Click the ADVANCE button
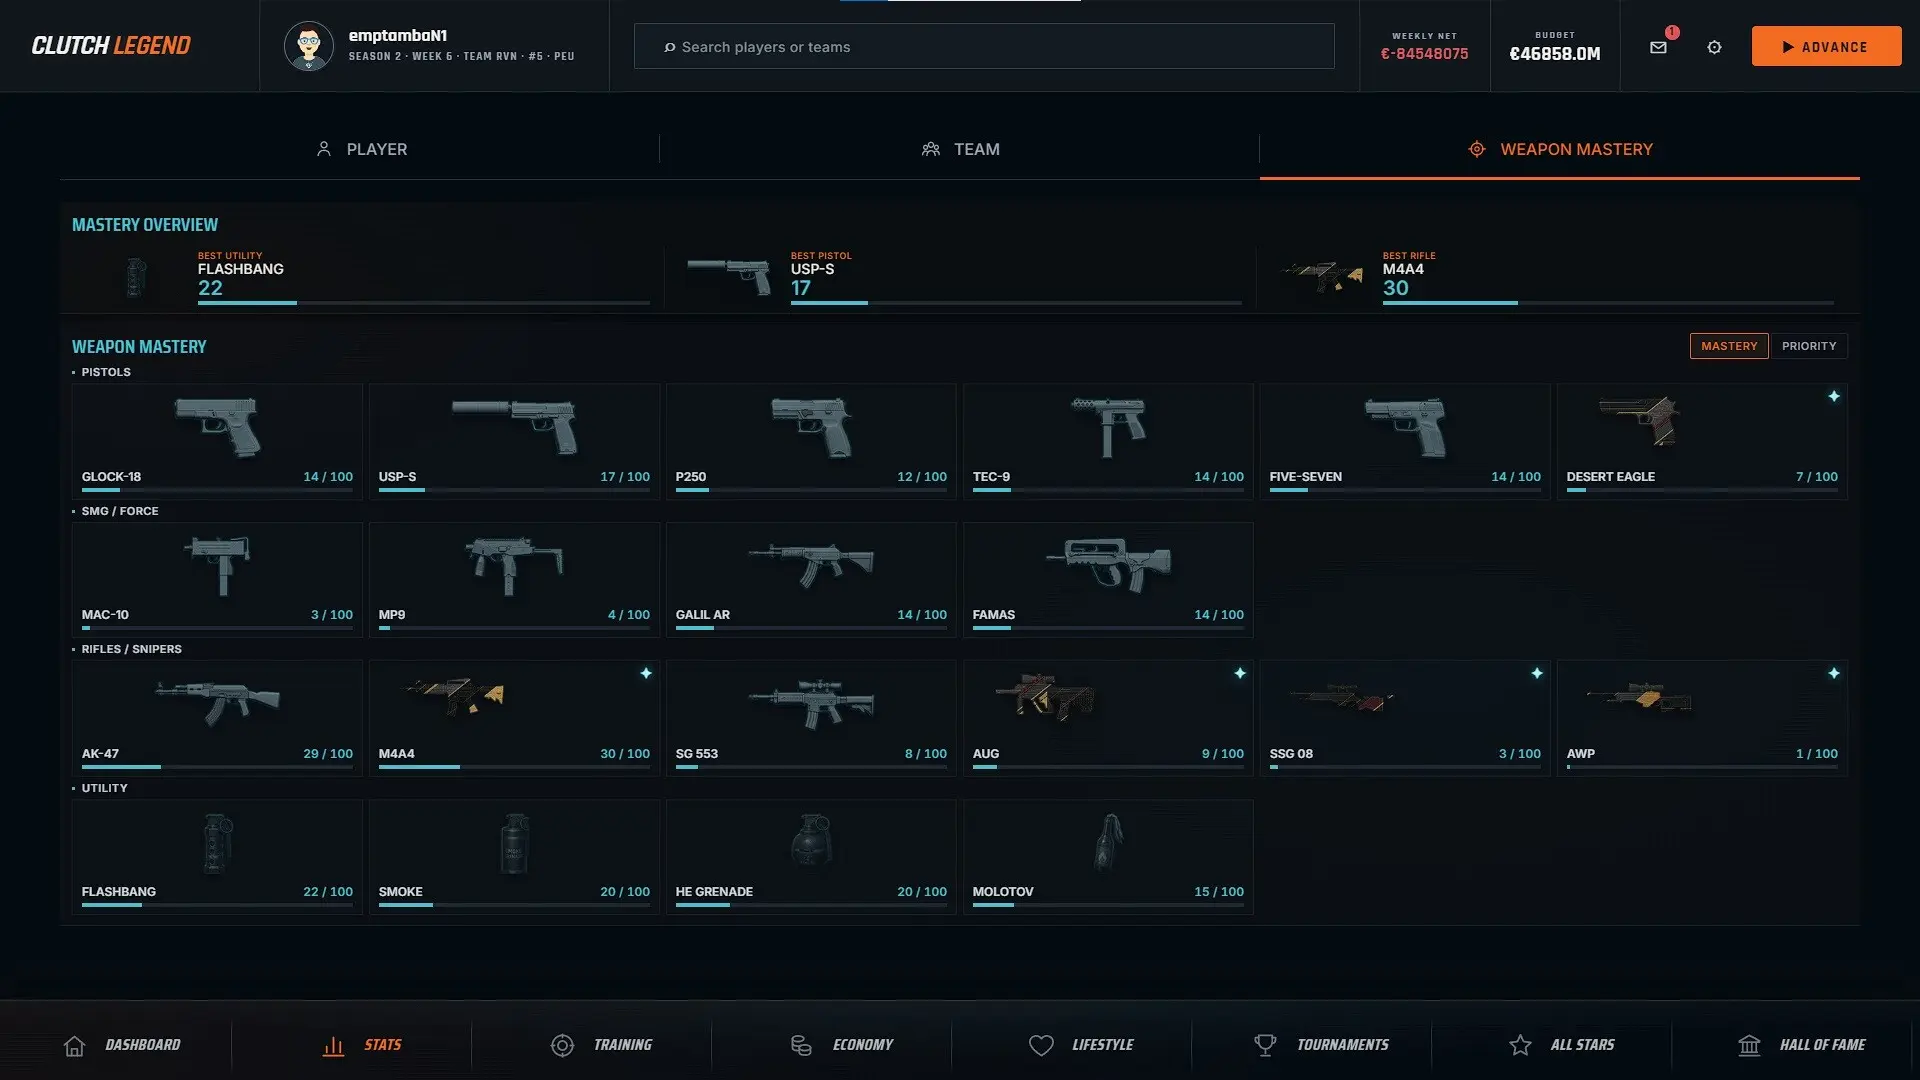The image size is (1920, 1080). 1826,46
